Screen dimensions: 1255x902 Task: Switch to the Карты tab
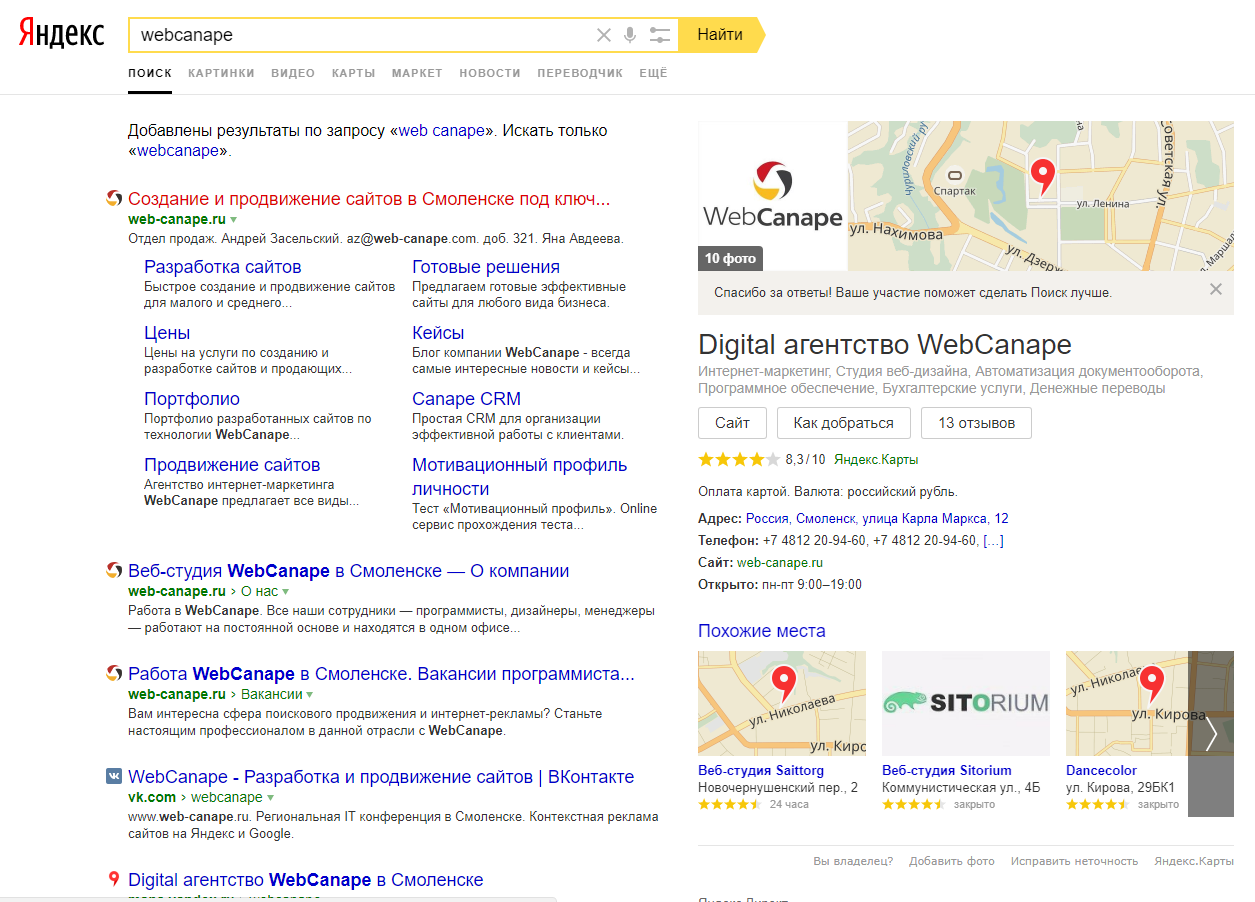[354, 73]
